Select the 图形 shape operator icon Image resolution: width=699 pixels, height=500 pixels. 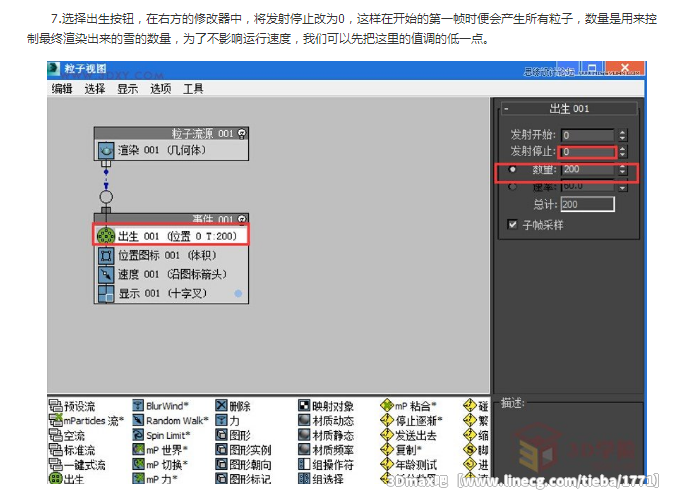click(222, 435)
